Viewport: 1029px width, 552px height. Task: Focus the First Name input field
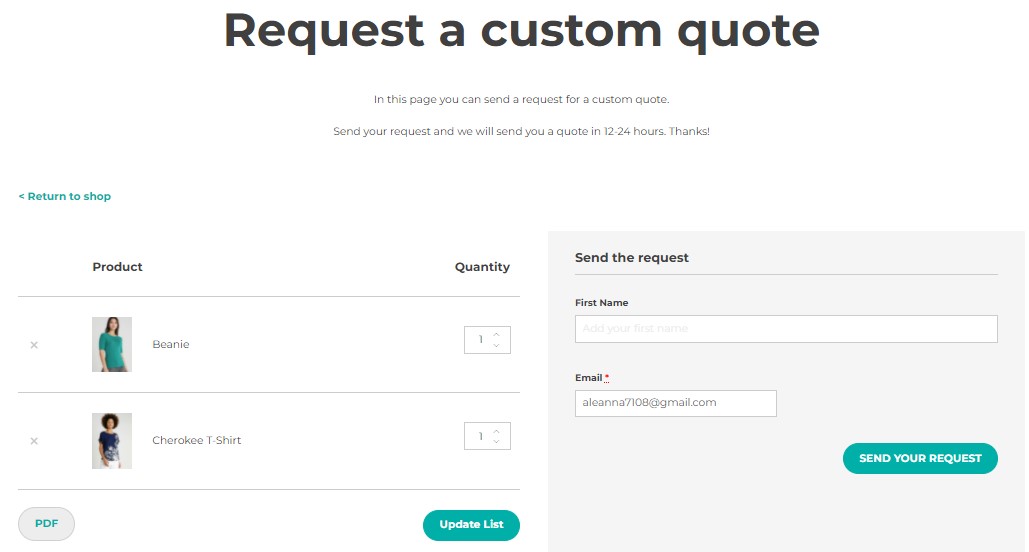(x=786, y=329)
